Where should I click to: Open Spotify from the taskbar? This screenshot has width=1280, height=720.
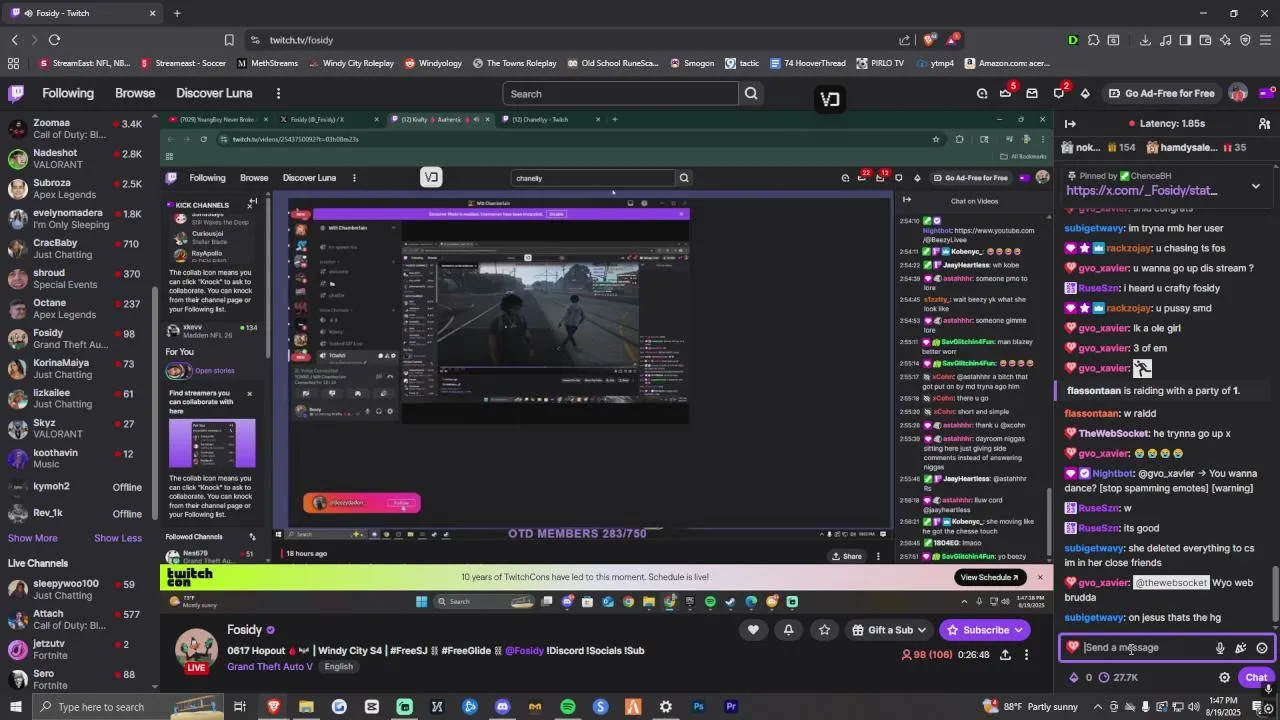tap(567, 707)
